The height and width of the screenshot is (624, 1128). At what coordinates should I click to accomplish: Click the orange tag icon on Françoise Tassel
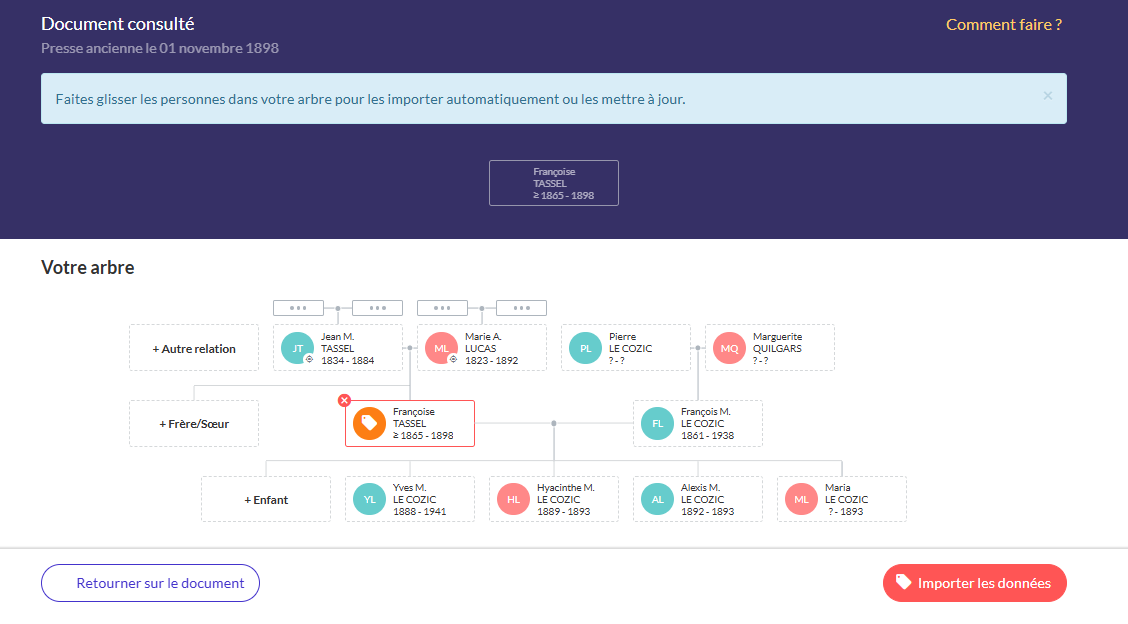(x=370, y=423)
